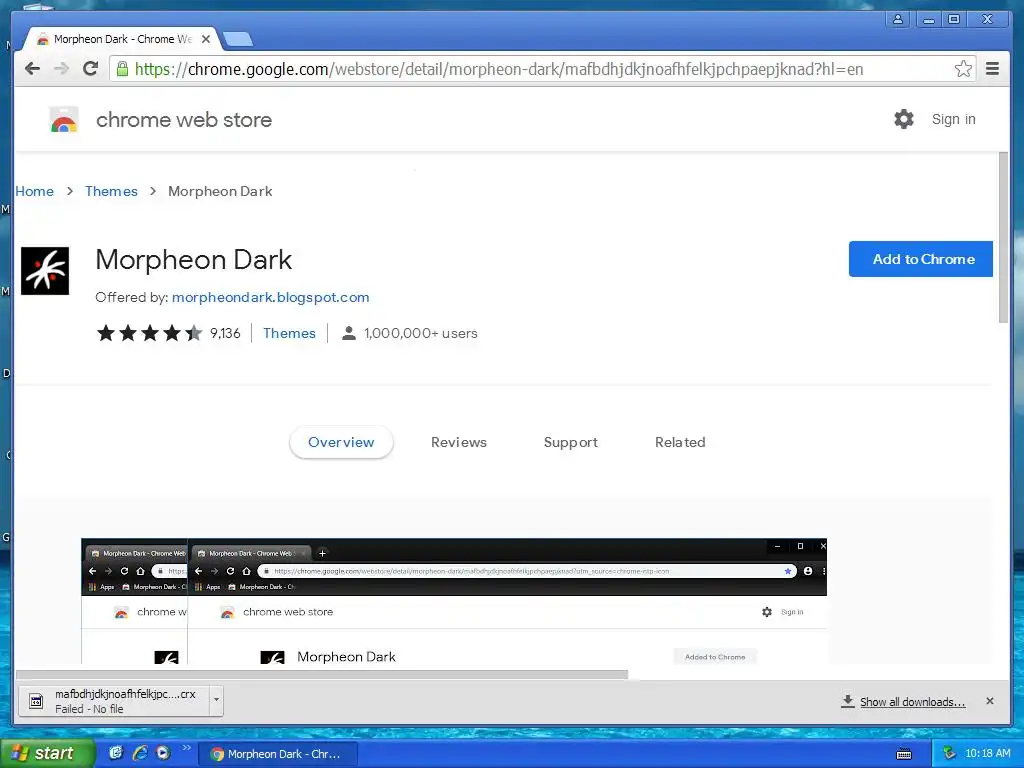
Task: Click Add to Chrome button
Action: tap(921, 259)
